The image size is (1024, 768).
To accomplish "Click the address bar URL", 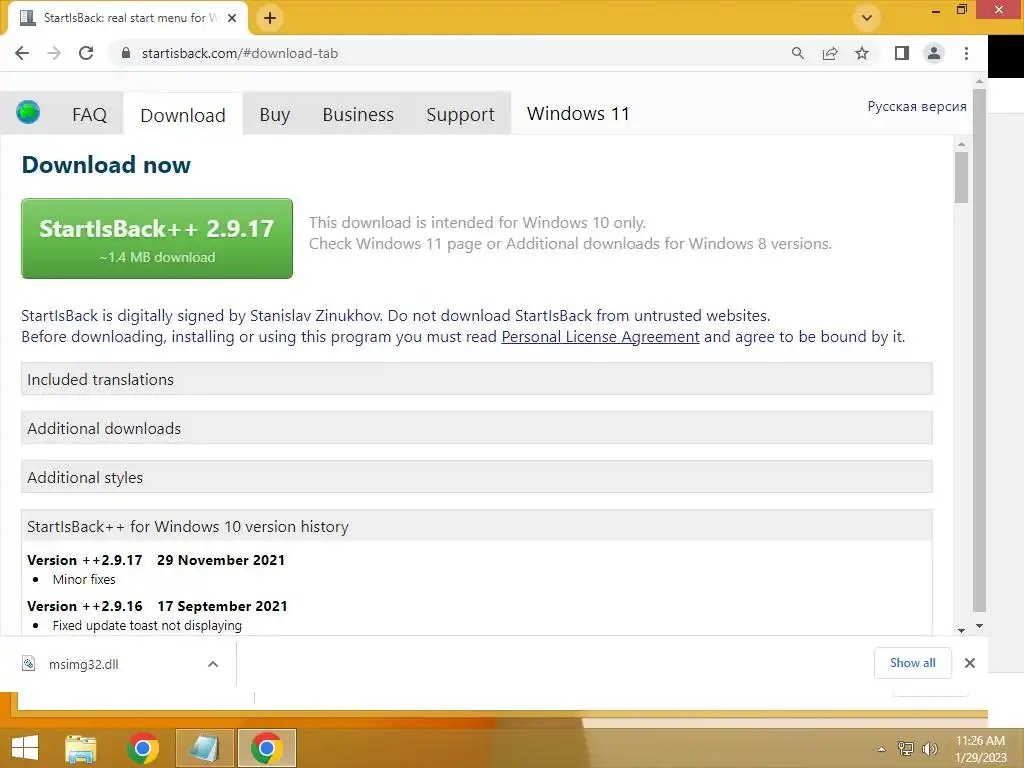I will 240,54.
